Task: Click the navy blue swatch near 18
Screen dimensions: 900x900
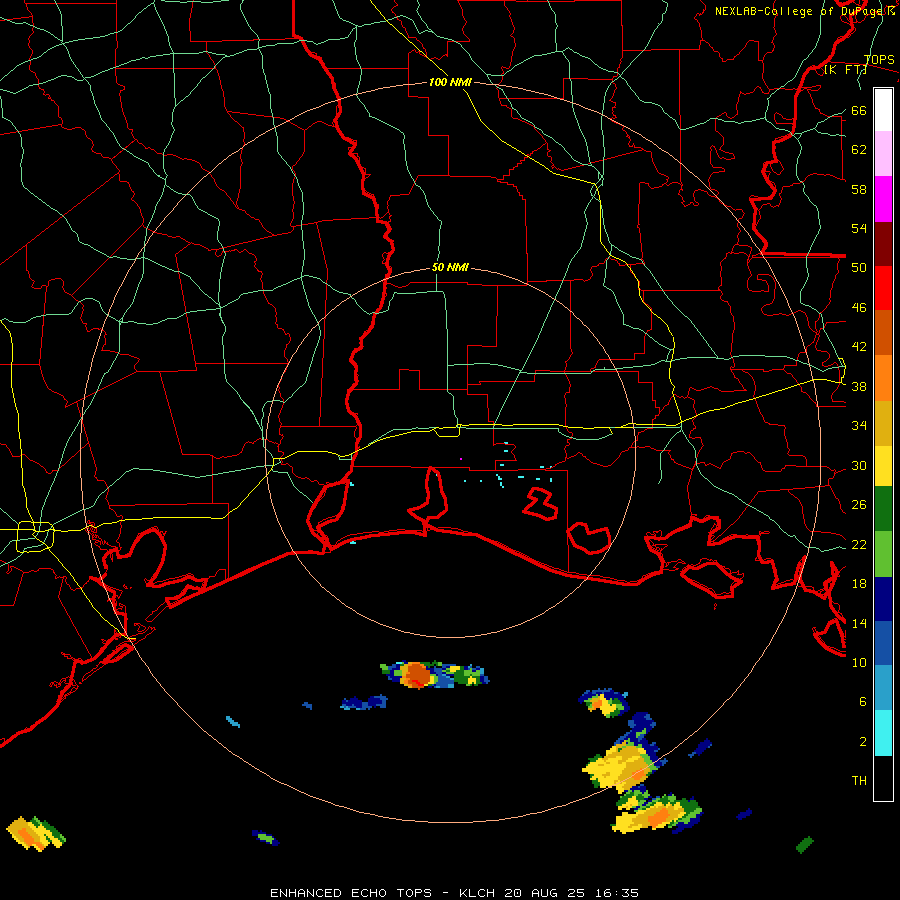Action: point(883,599)
